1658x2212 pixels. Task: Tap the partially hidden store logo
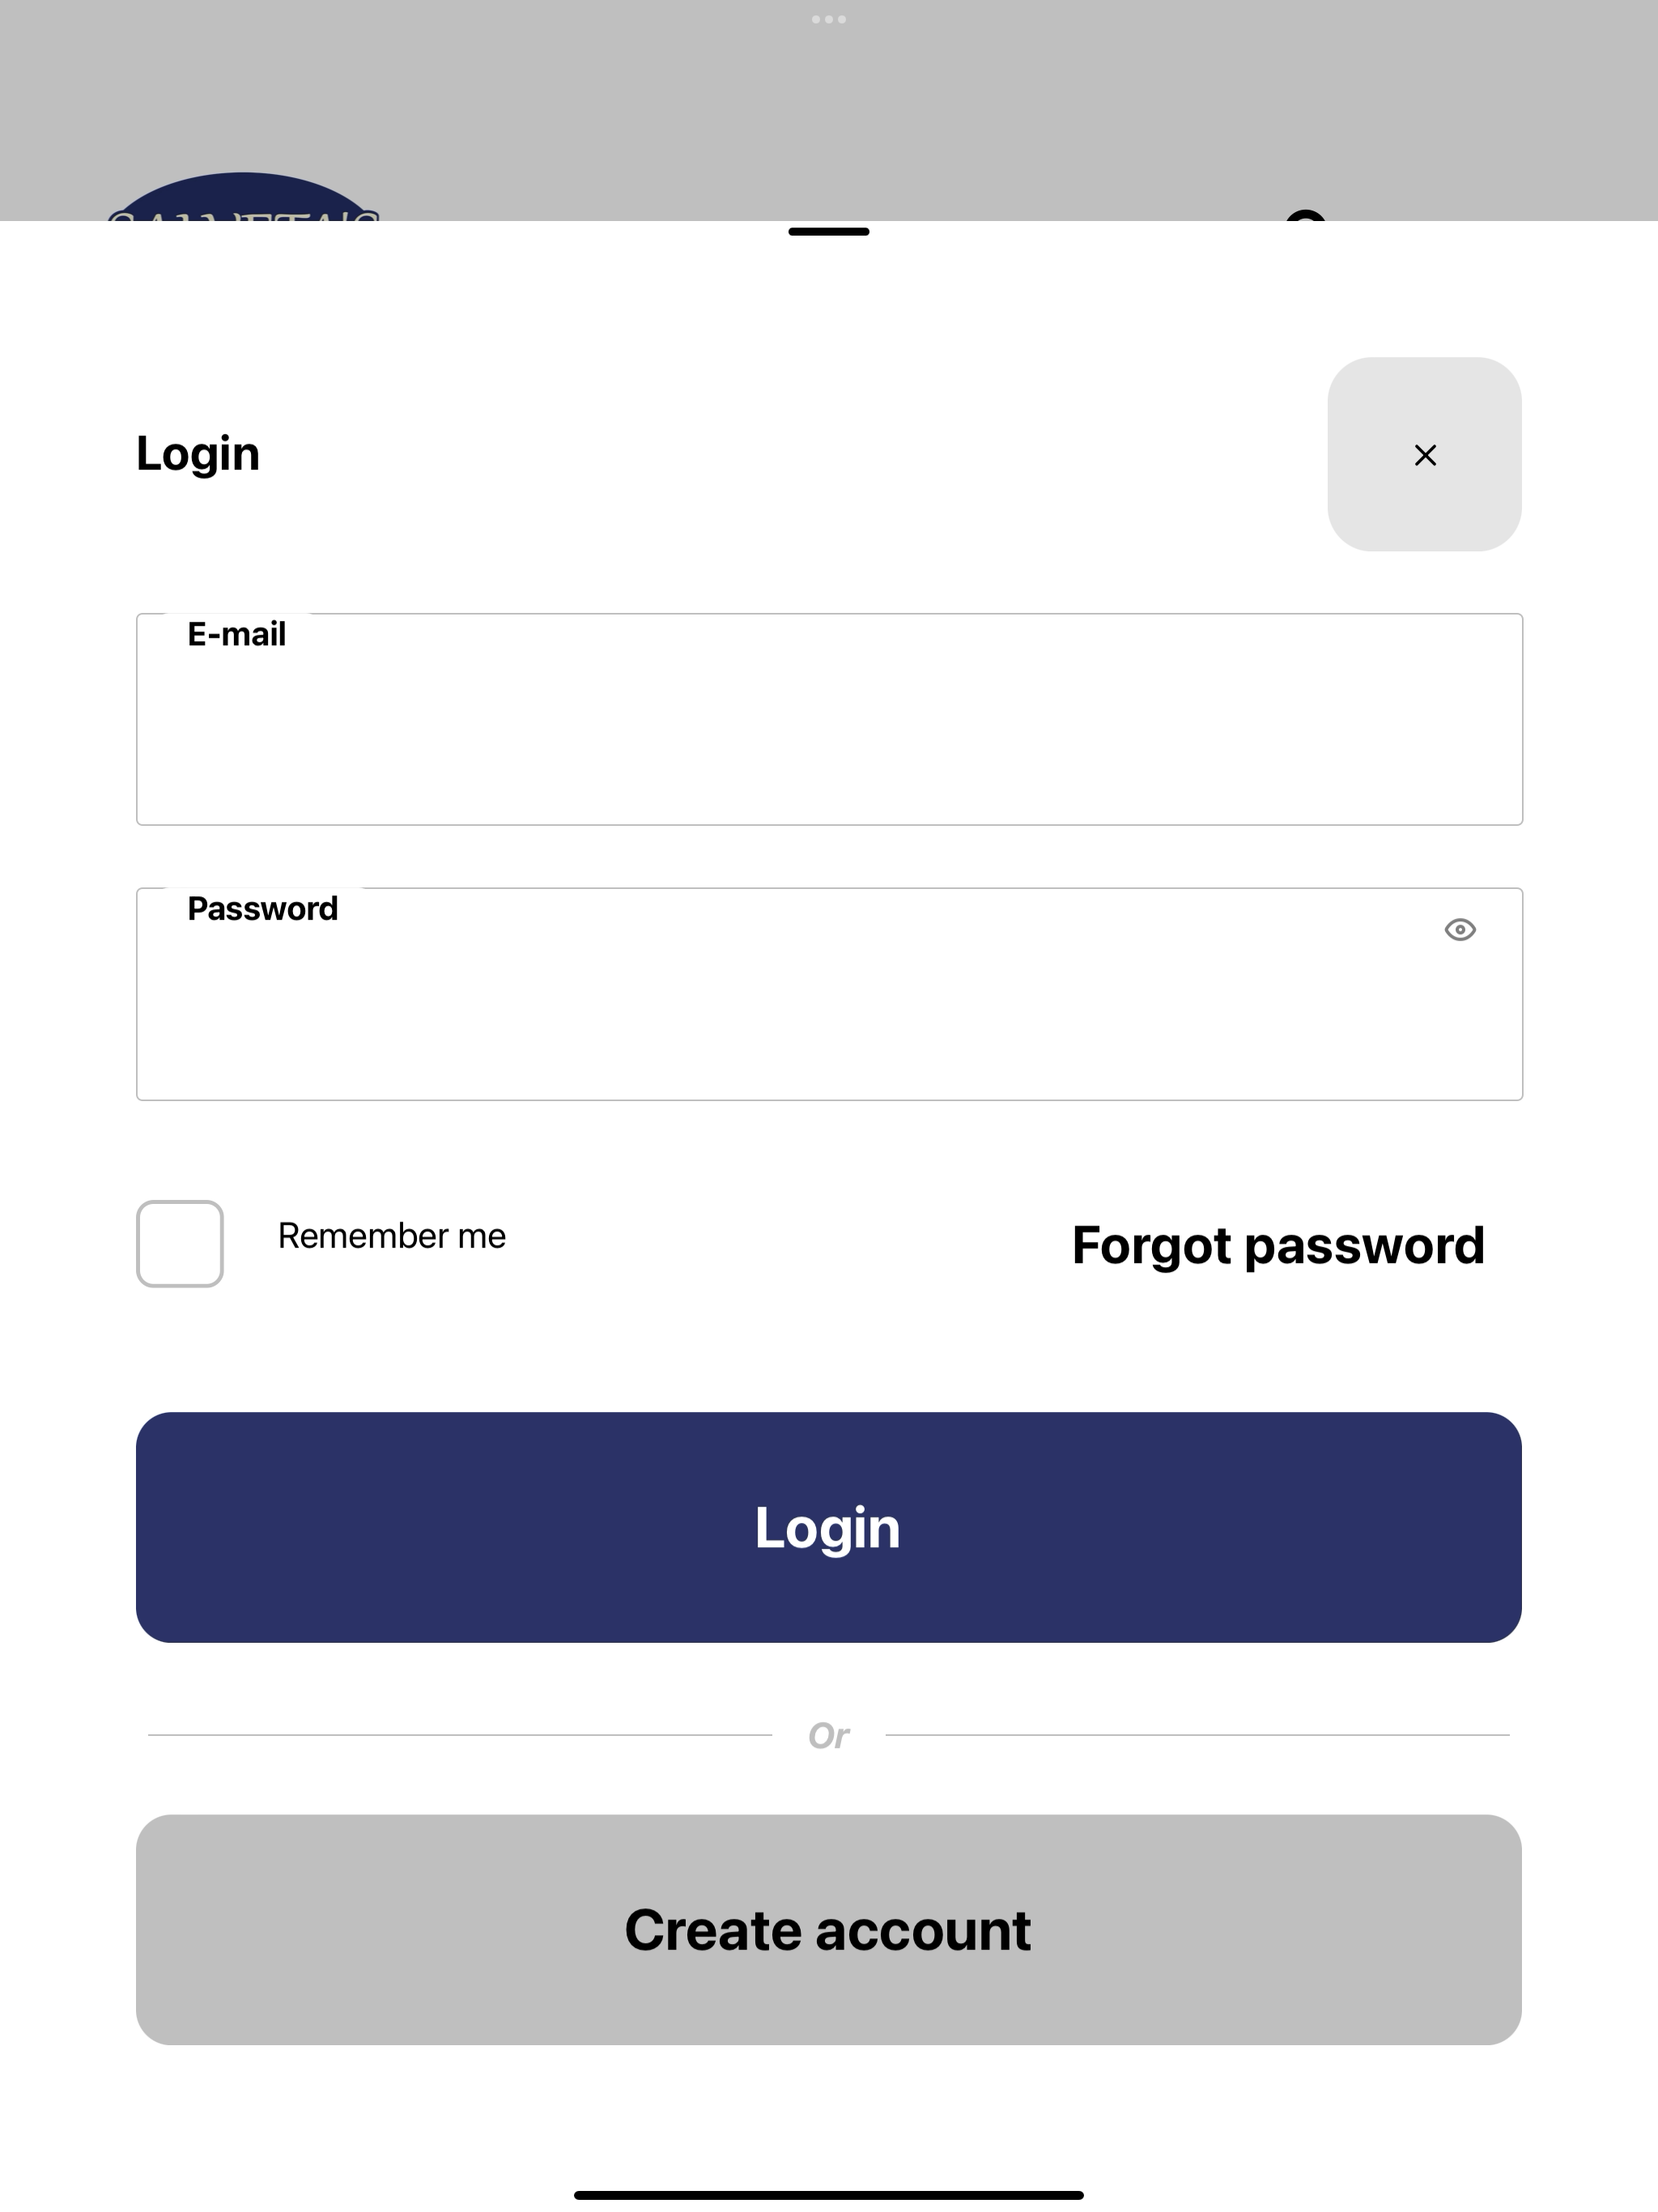coord(243,197)
